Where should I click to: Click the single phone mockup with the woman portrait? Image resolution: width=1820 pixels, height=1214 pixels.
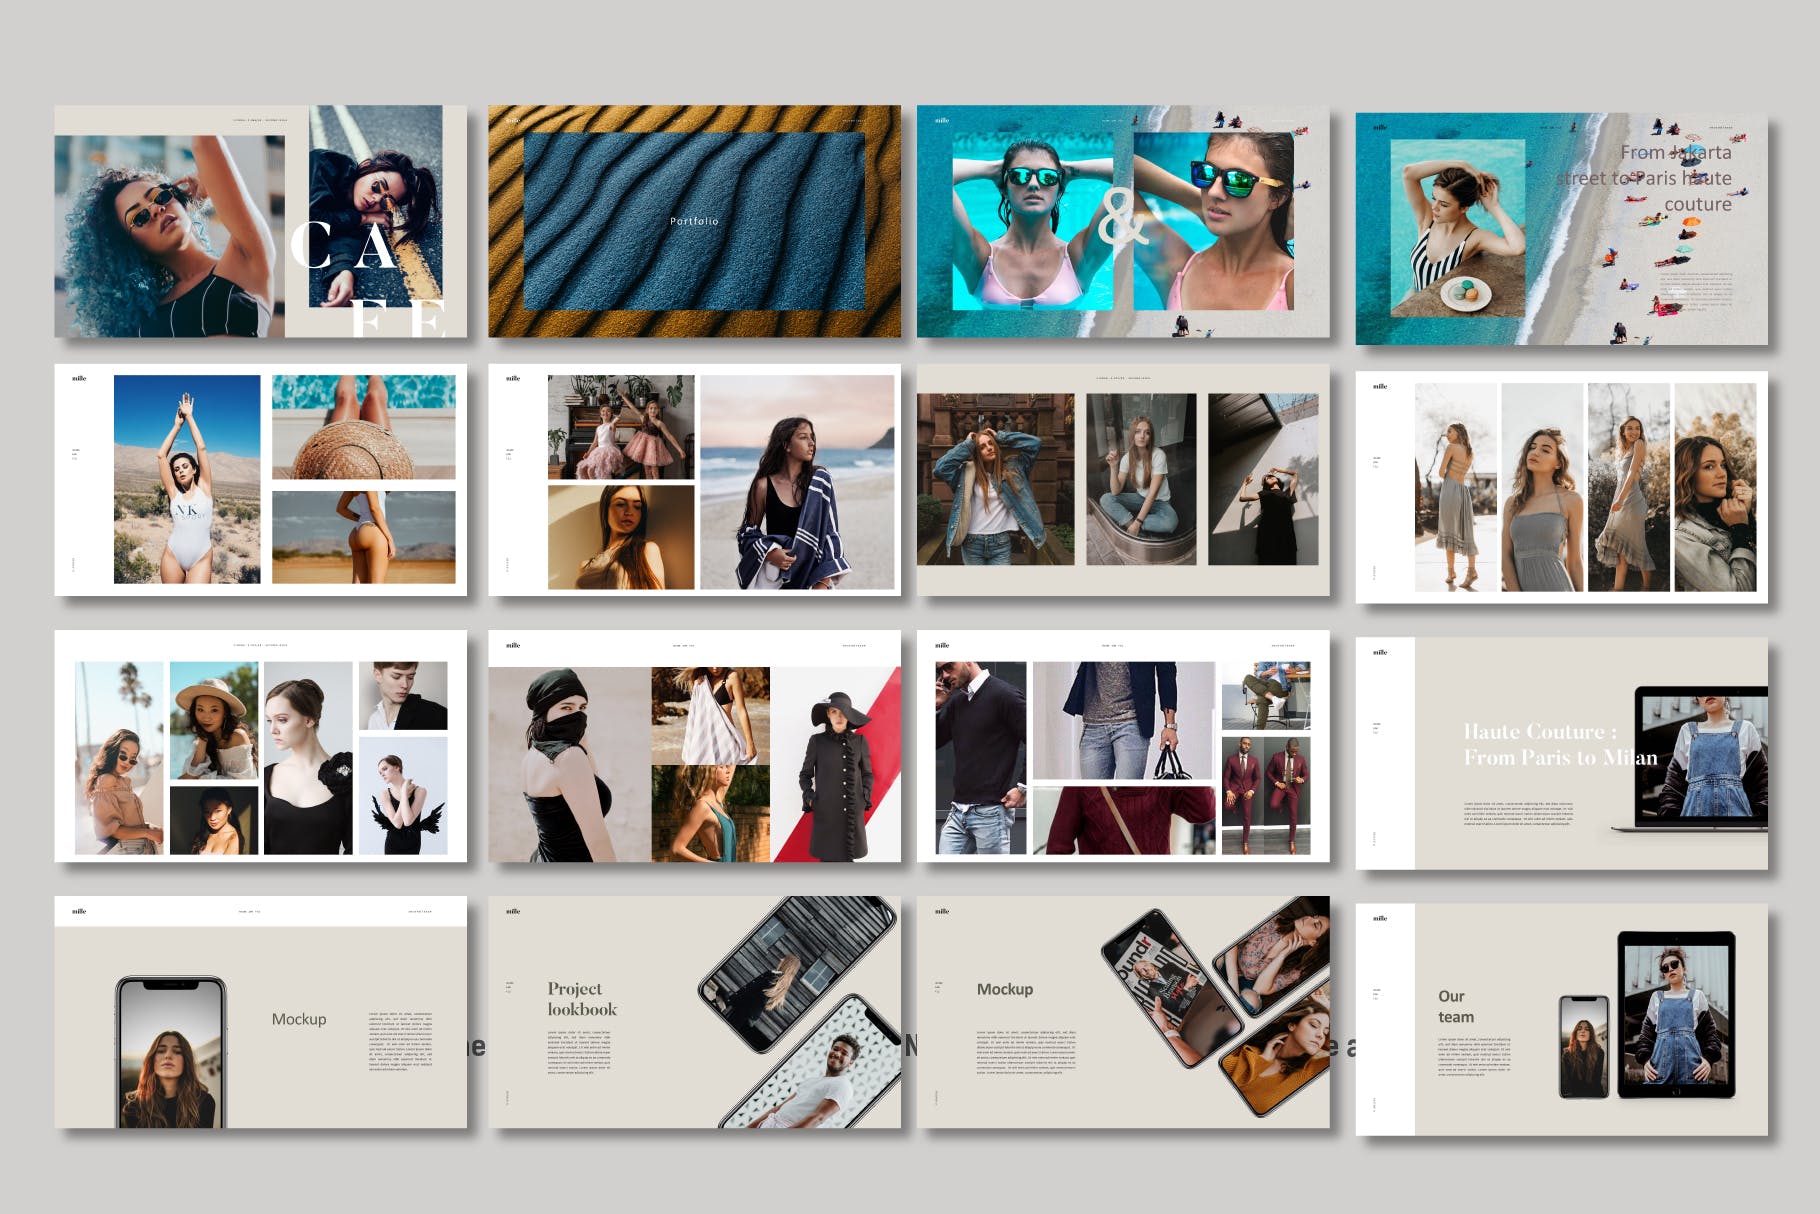[x=171, y=1052]
